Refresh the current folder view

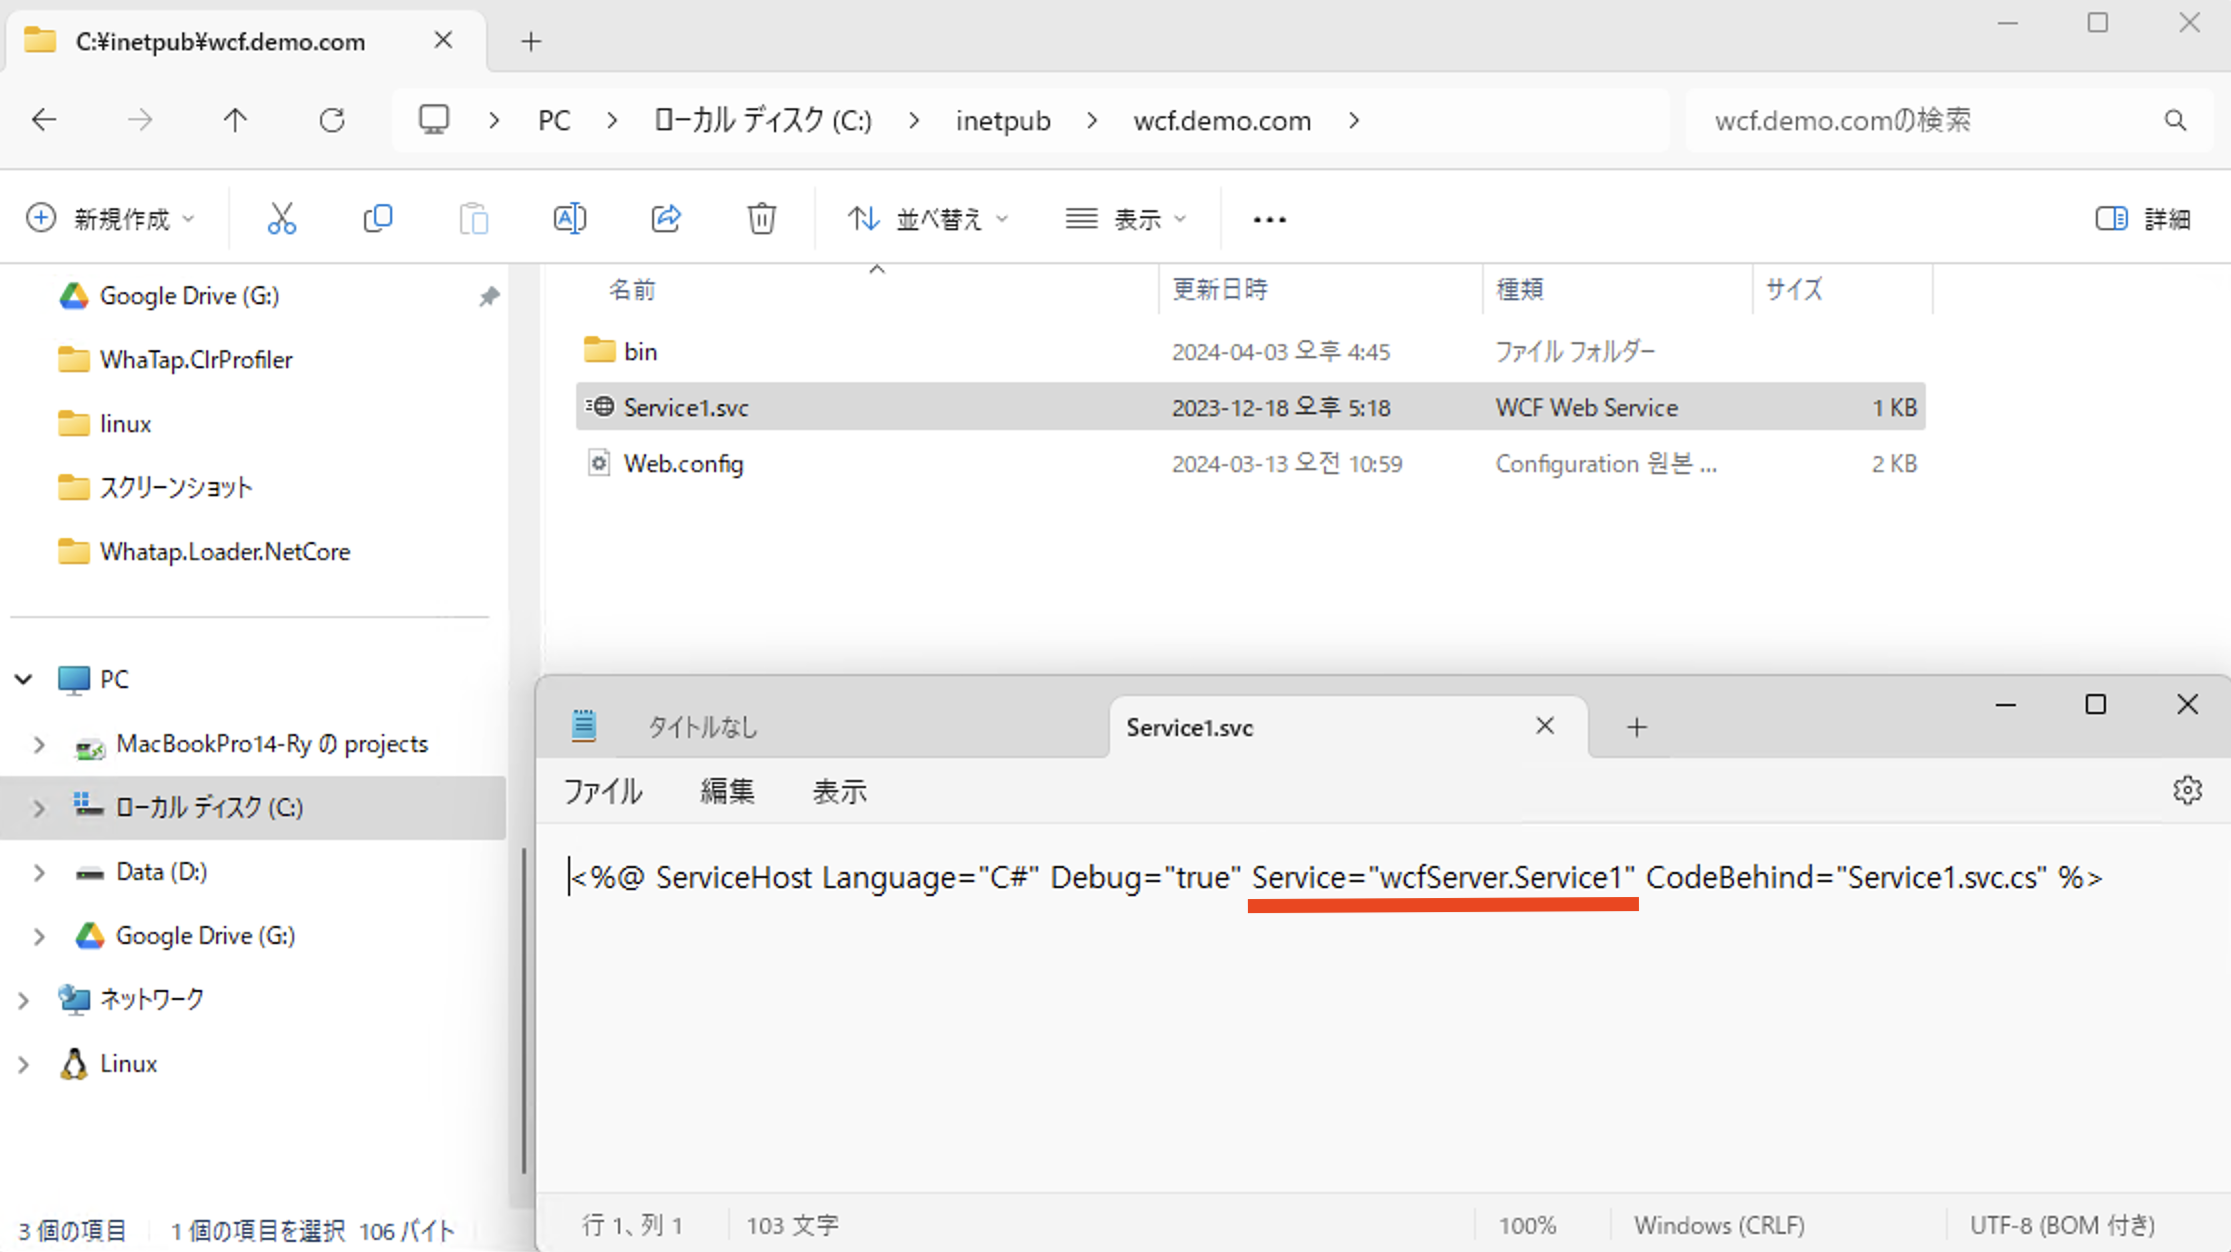(331, 120)
